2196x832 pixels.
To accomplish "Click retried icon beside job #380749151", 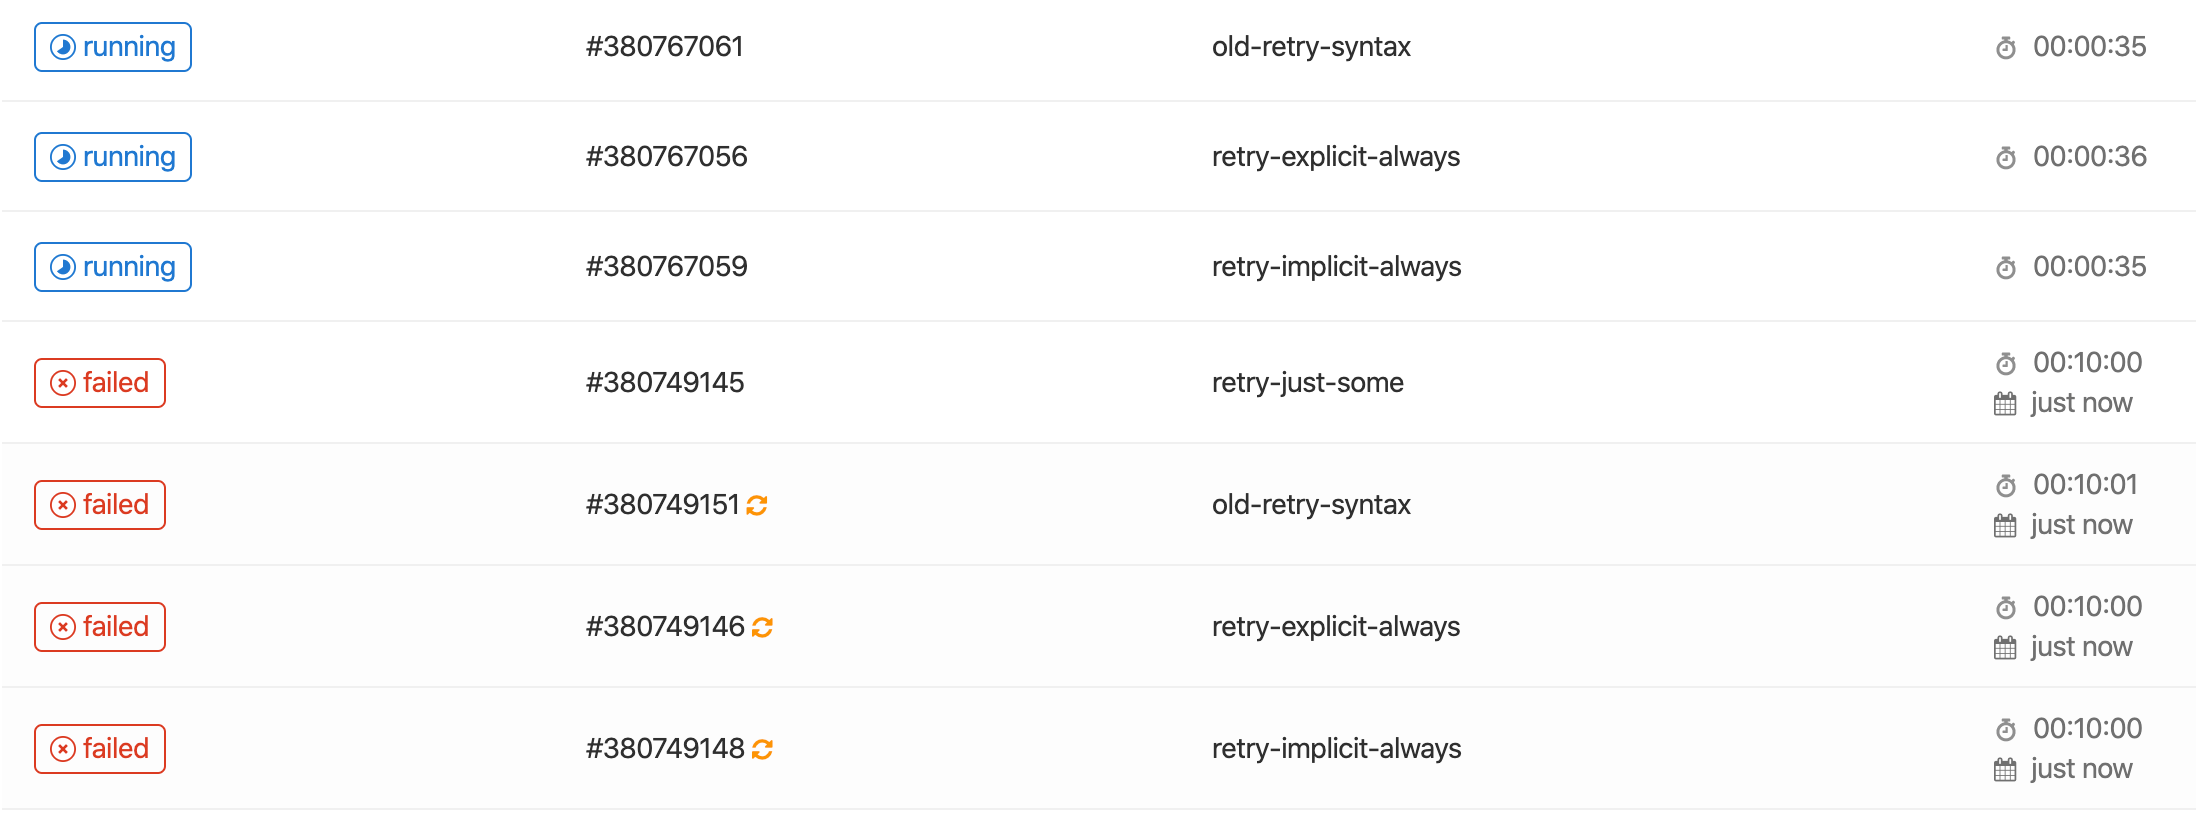I will [757, 506].
